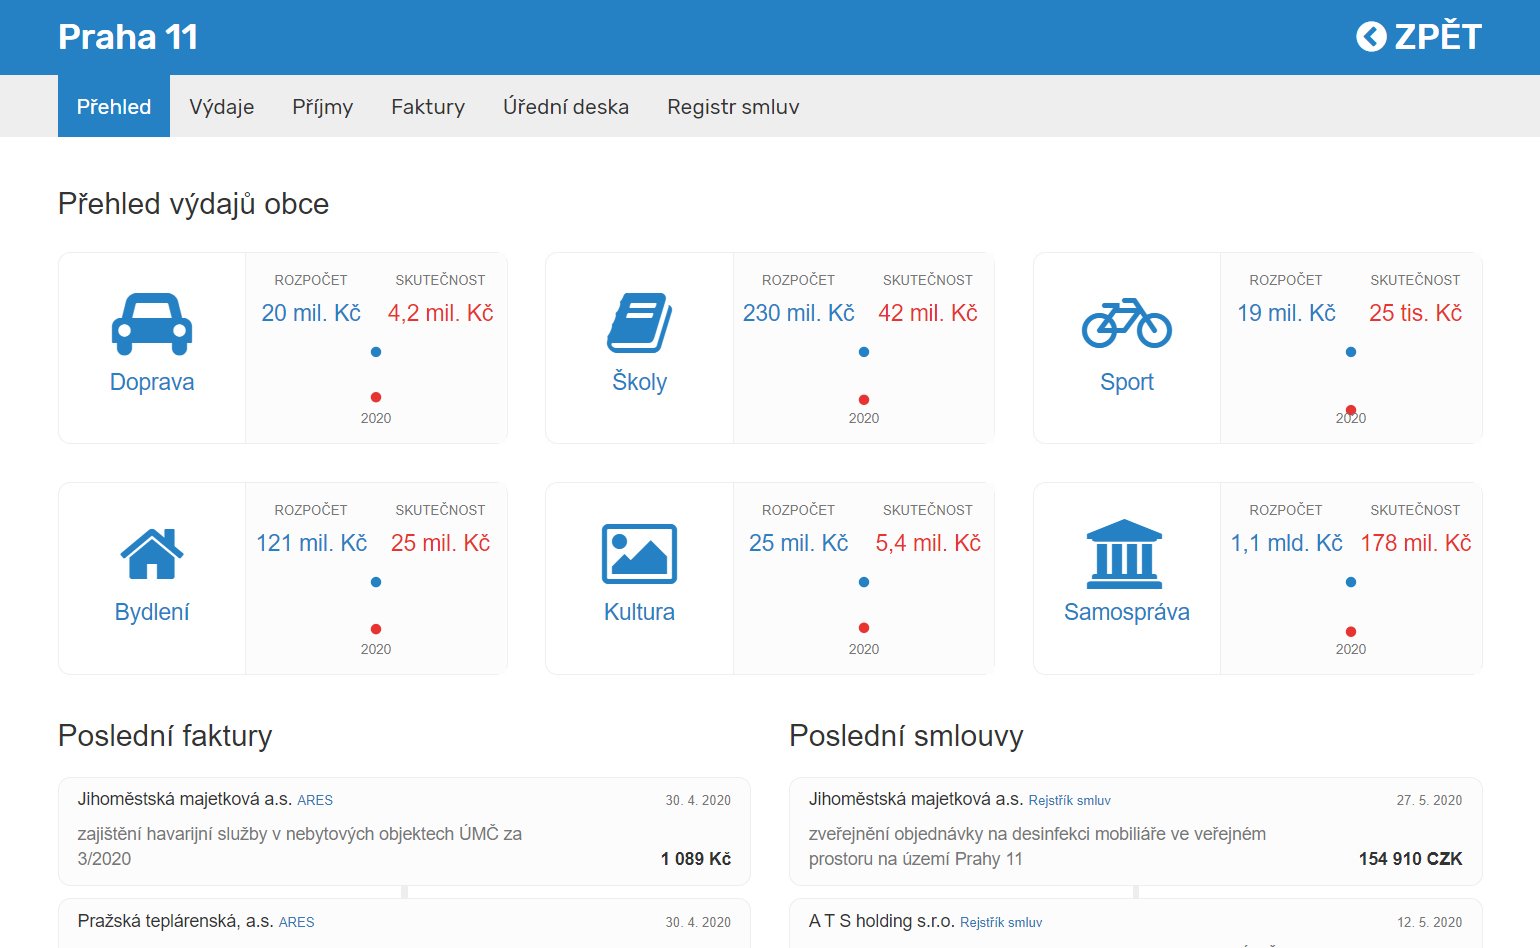
Task: Switch to the Příjmy tab
Action: click(322, 107)
